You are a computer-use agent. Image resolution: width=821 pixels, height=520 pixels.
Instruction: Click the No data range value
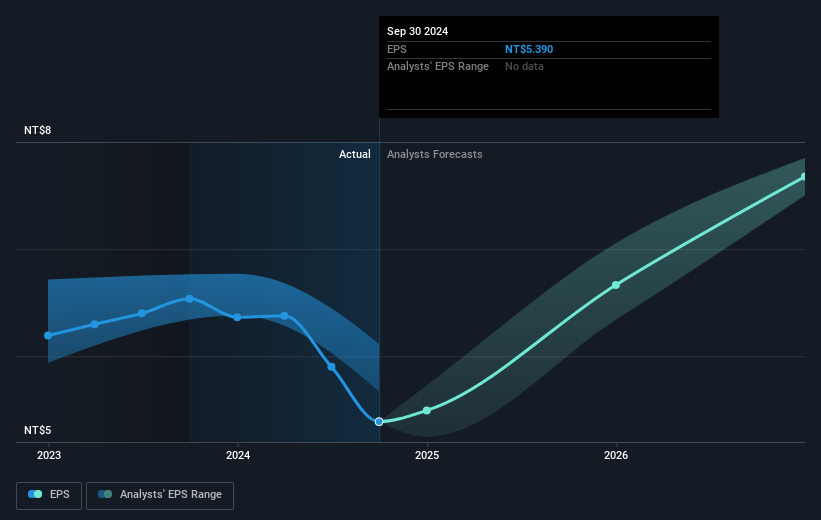click(524, 67)
